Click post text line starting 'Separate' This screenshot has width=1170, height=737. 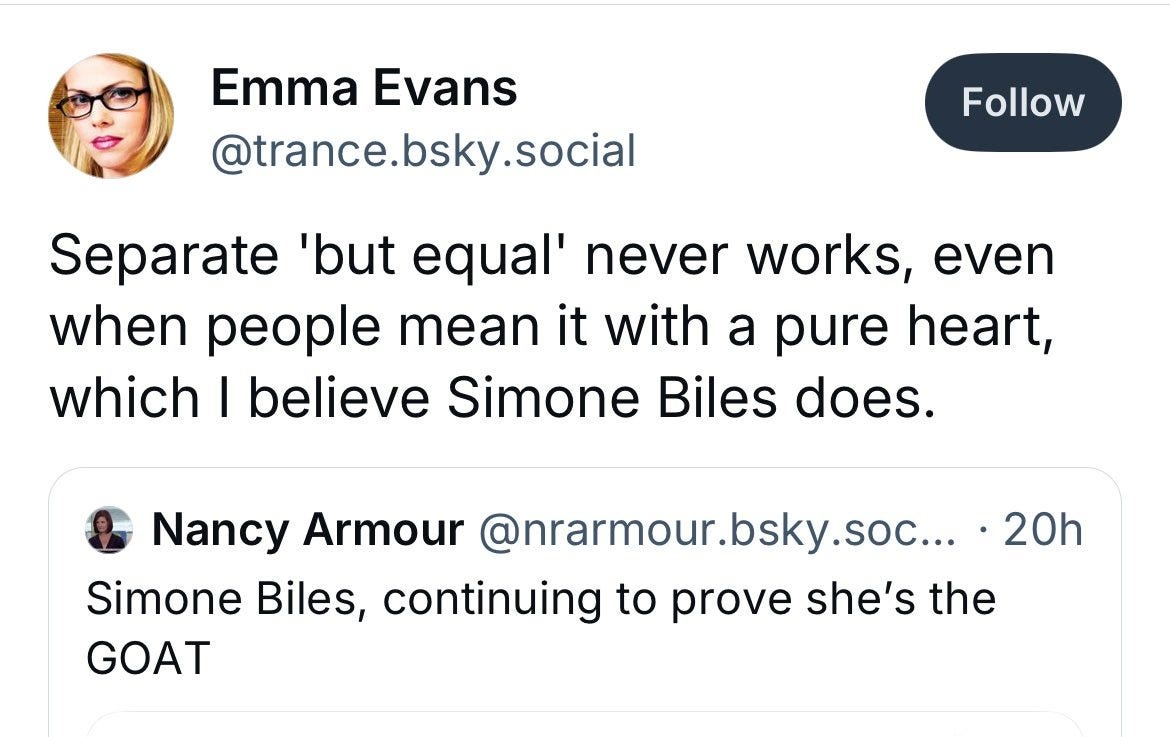552,256
